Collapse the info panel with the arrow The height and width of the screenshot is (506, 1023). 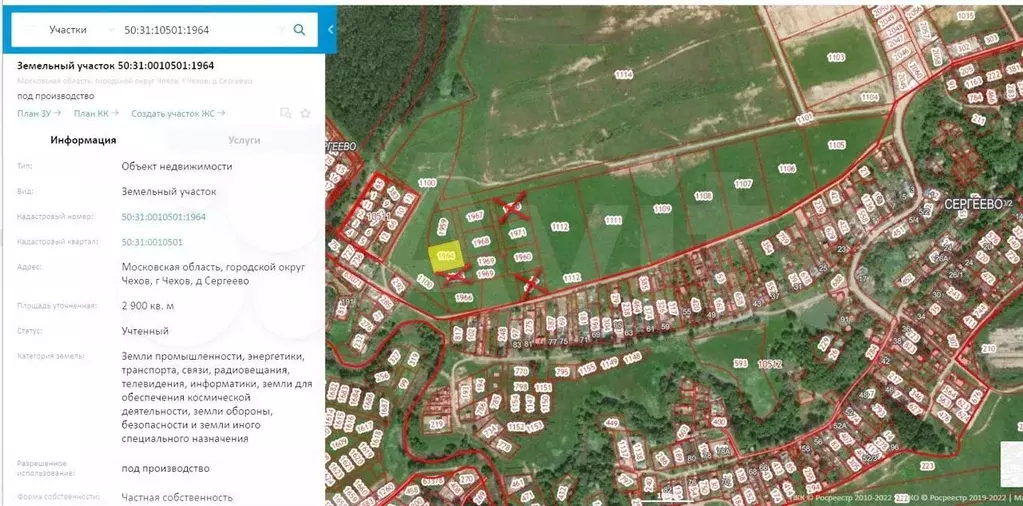330,30
